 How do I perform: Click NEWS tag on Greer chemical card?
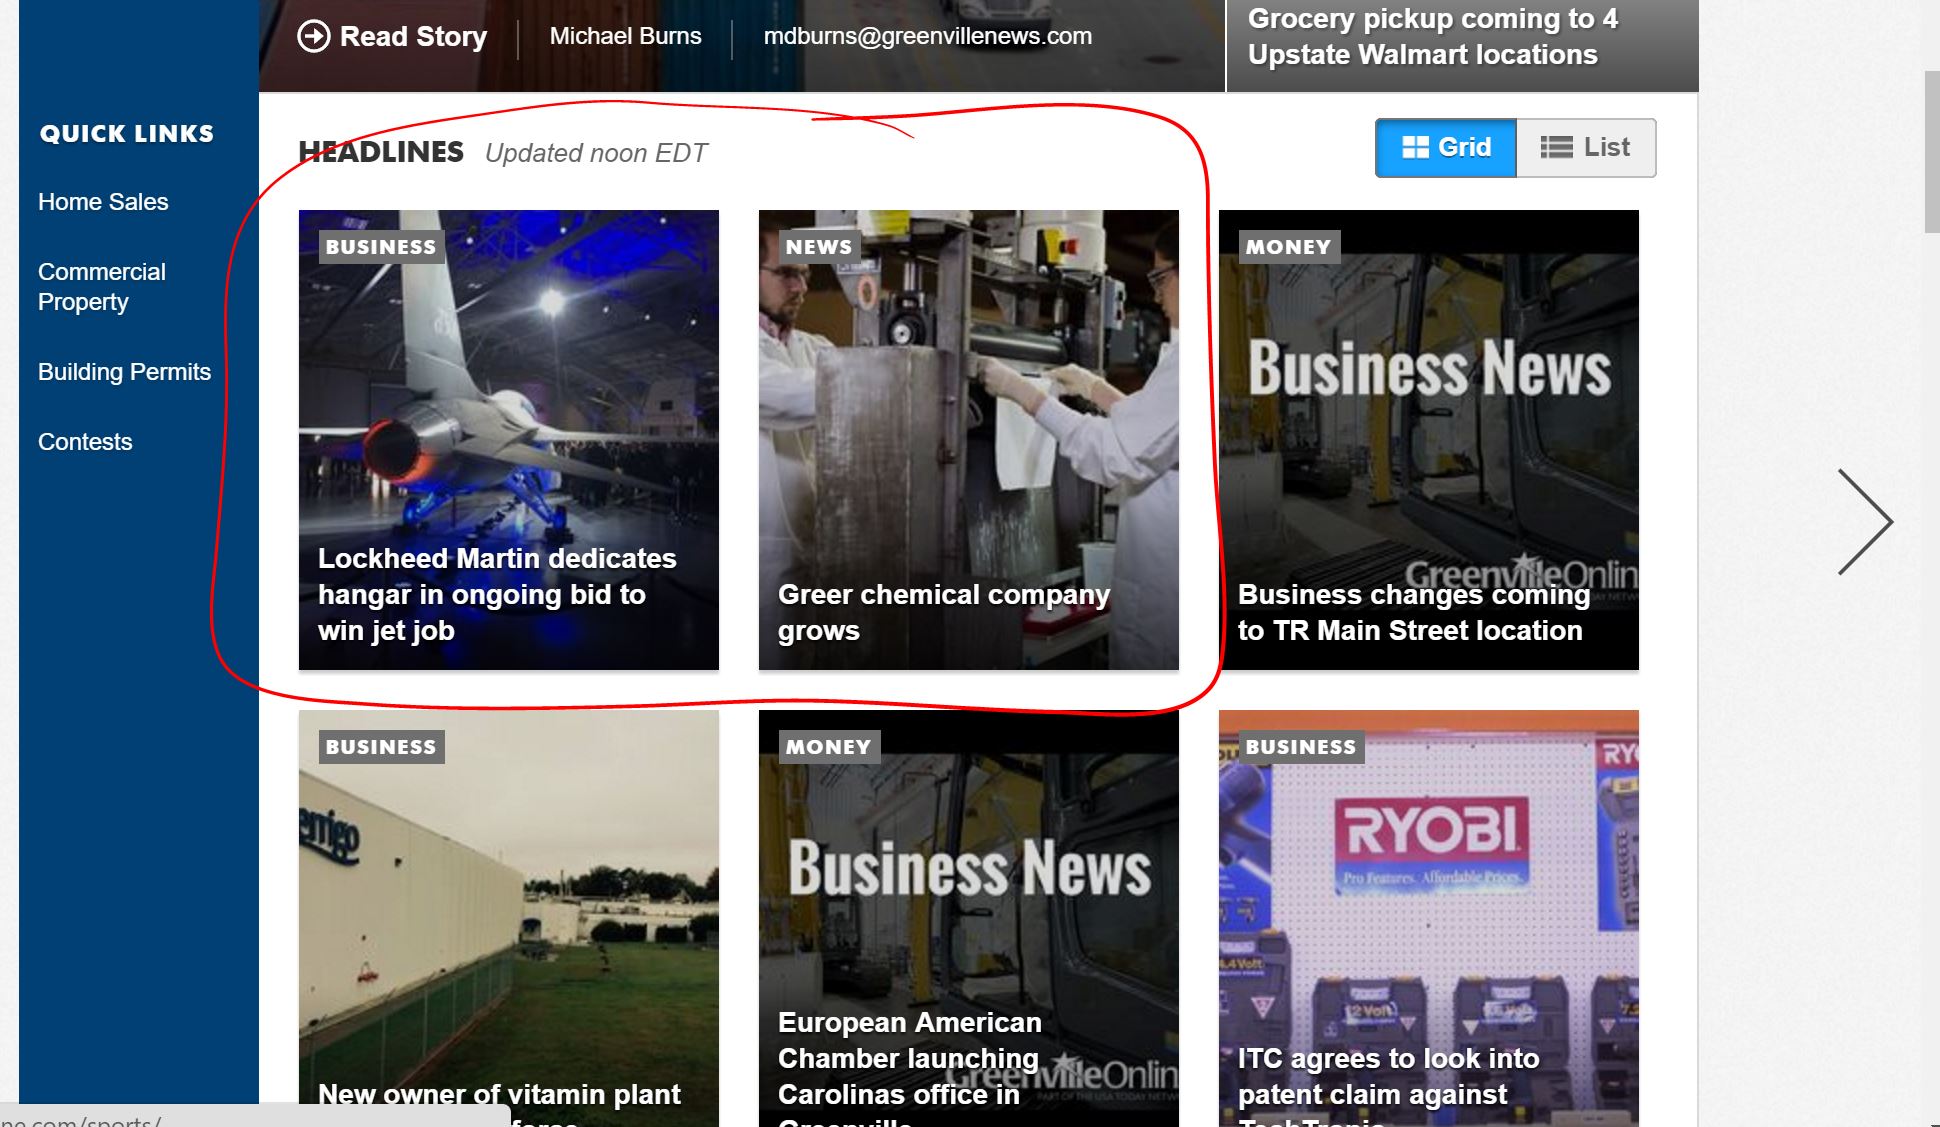819,247
